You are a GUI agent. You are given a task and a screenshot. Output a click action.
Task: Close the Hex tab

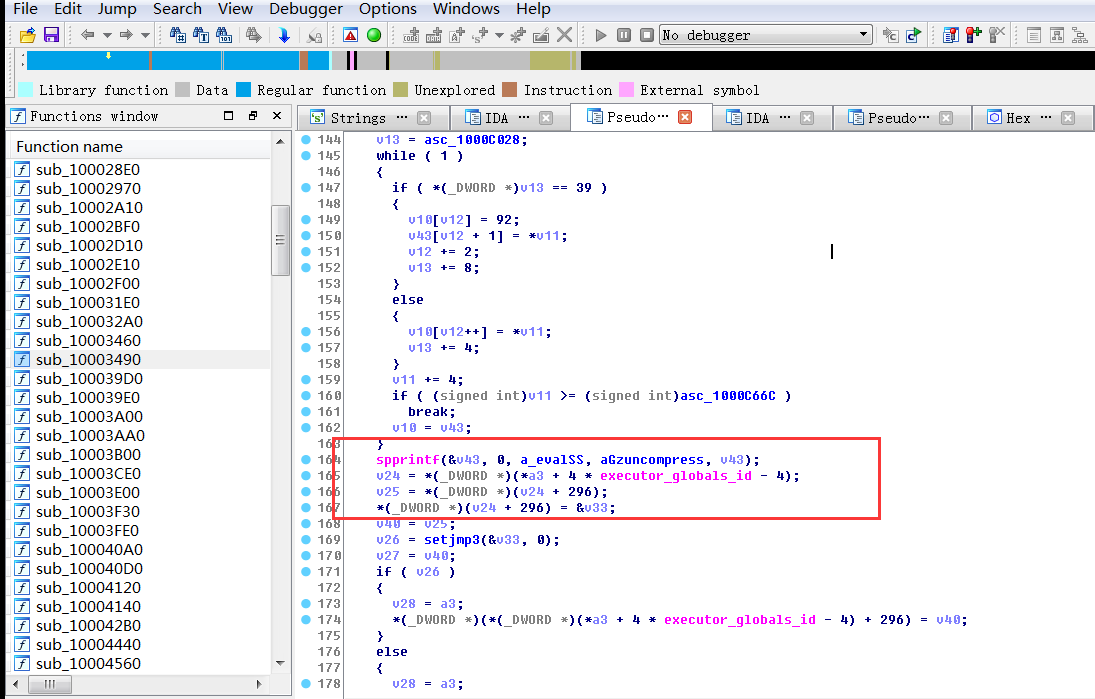1068,118
